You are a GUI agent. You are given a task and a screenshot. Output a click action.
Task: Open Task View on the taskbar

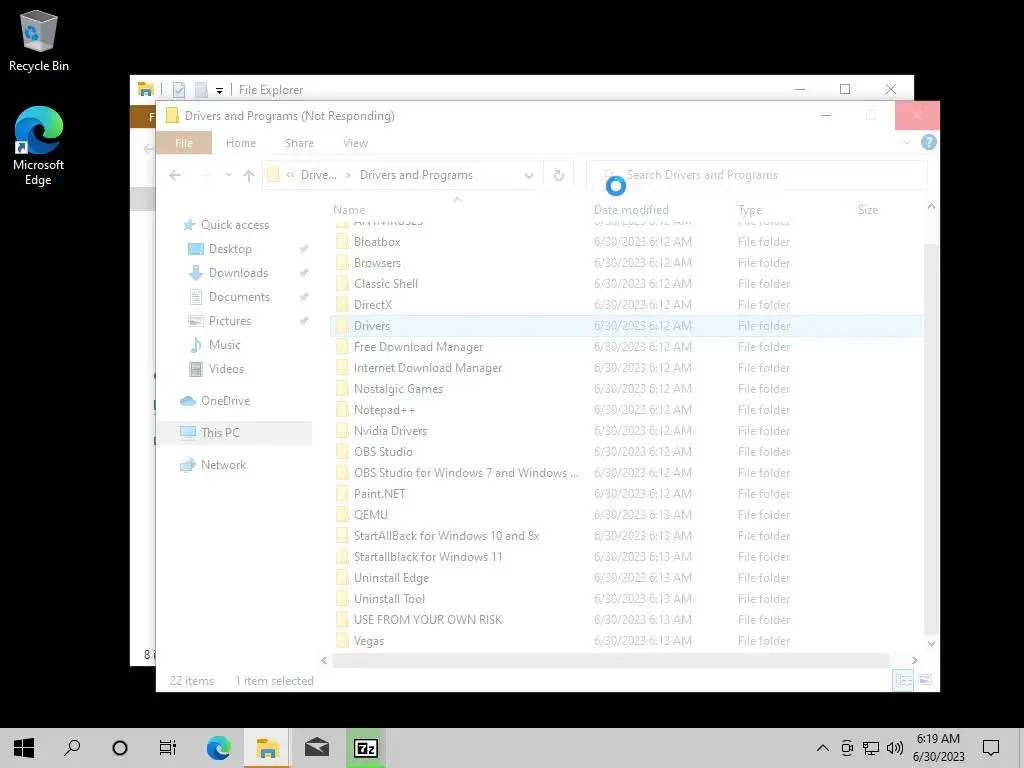168,748
